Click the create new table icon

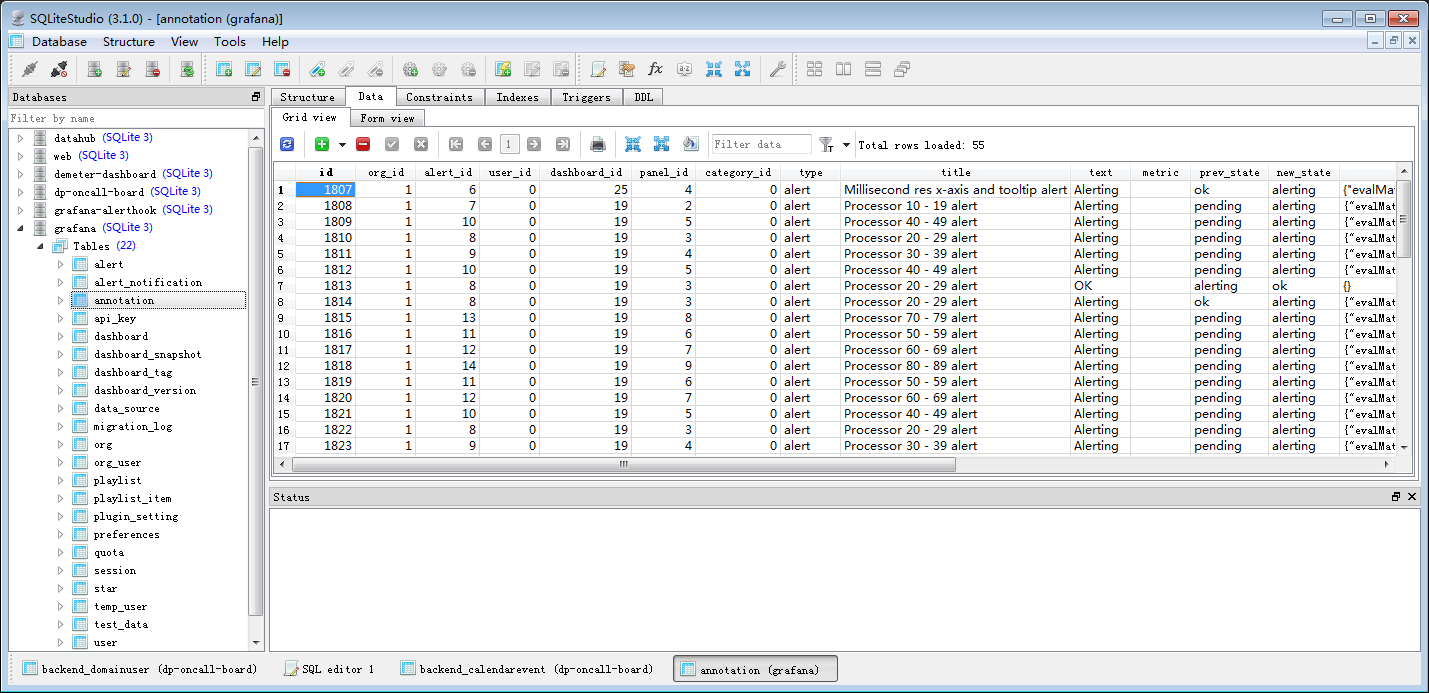(x=225, y=69)
